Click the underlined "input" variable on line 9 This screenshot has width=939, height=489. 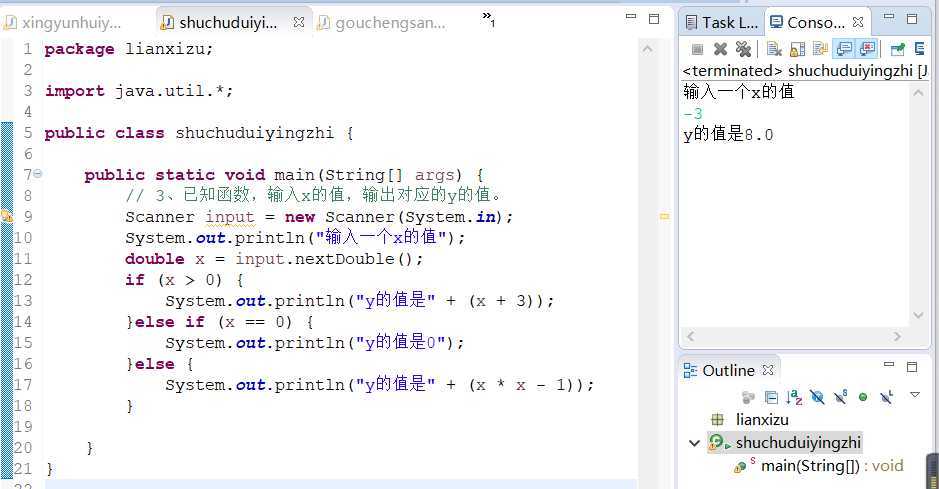pyautogui.click(x=230, y=217)
